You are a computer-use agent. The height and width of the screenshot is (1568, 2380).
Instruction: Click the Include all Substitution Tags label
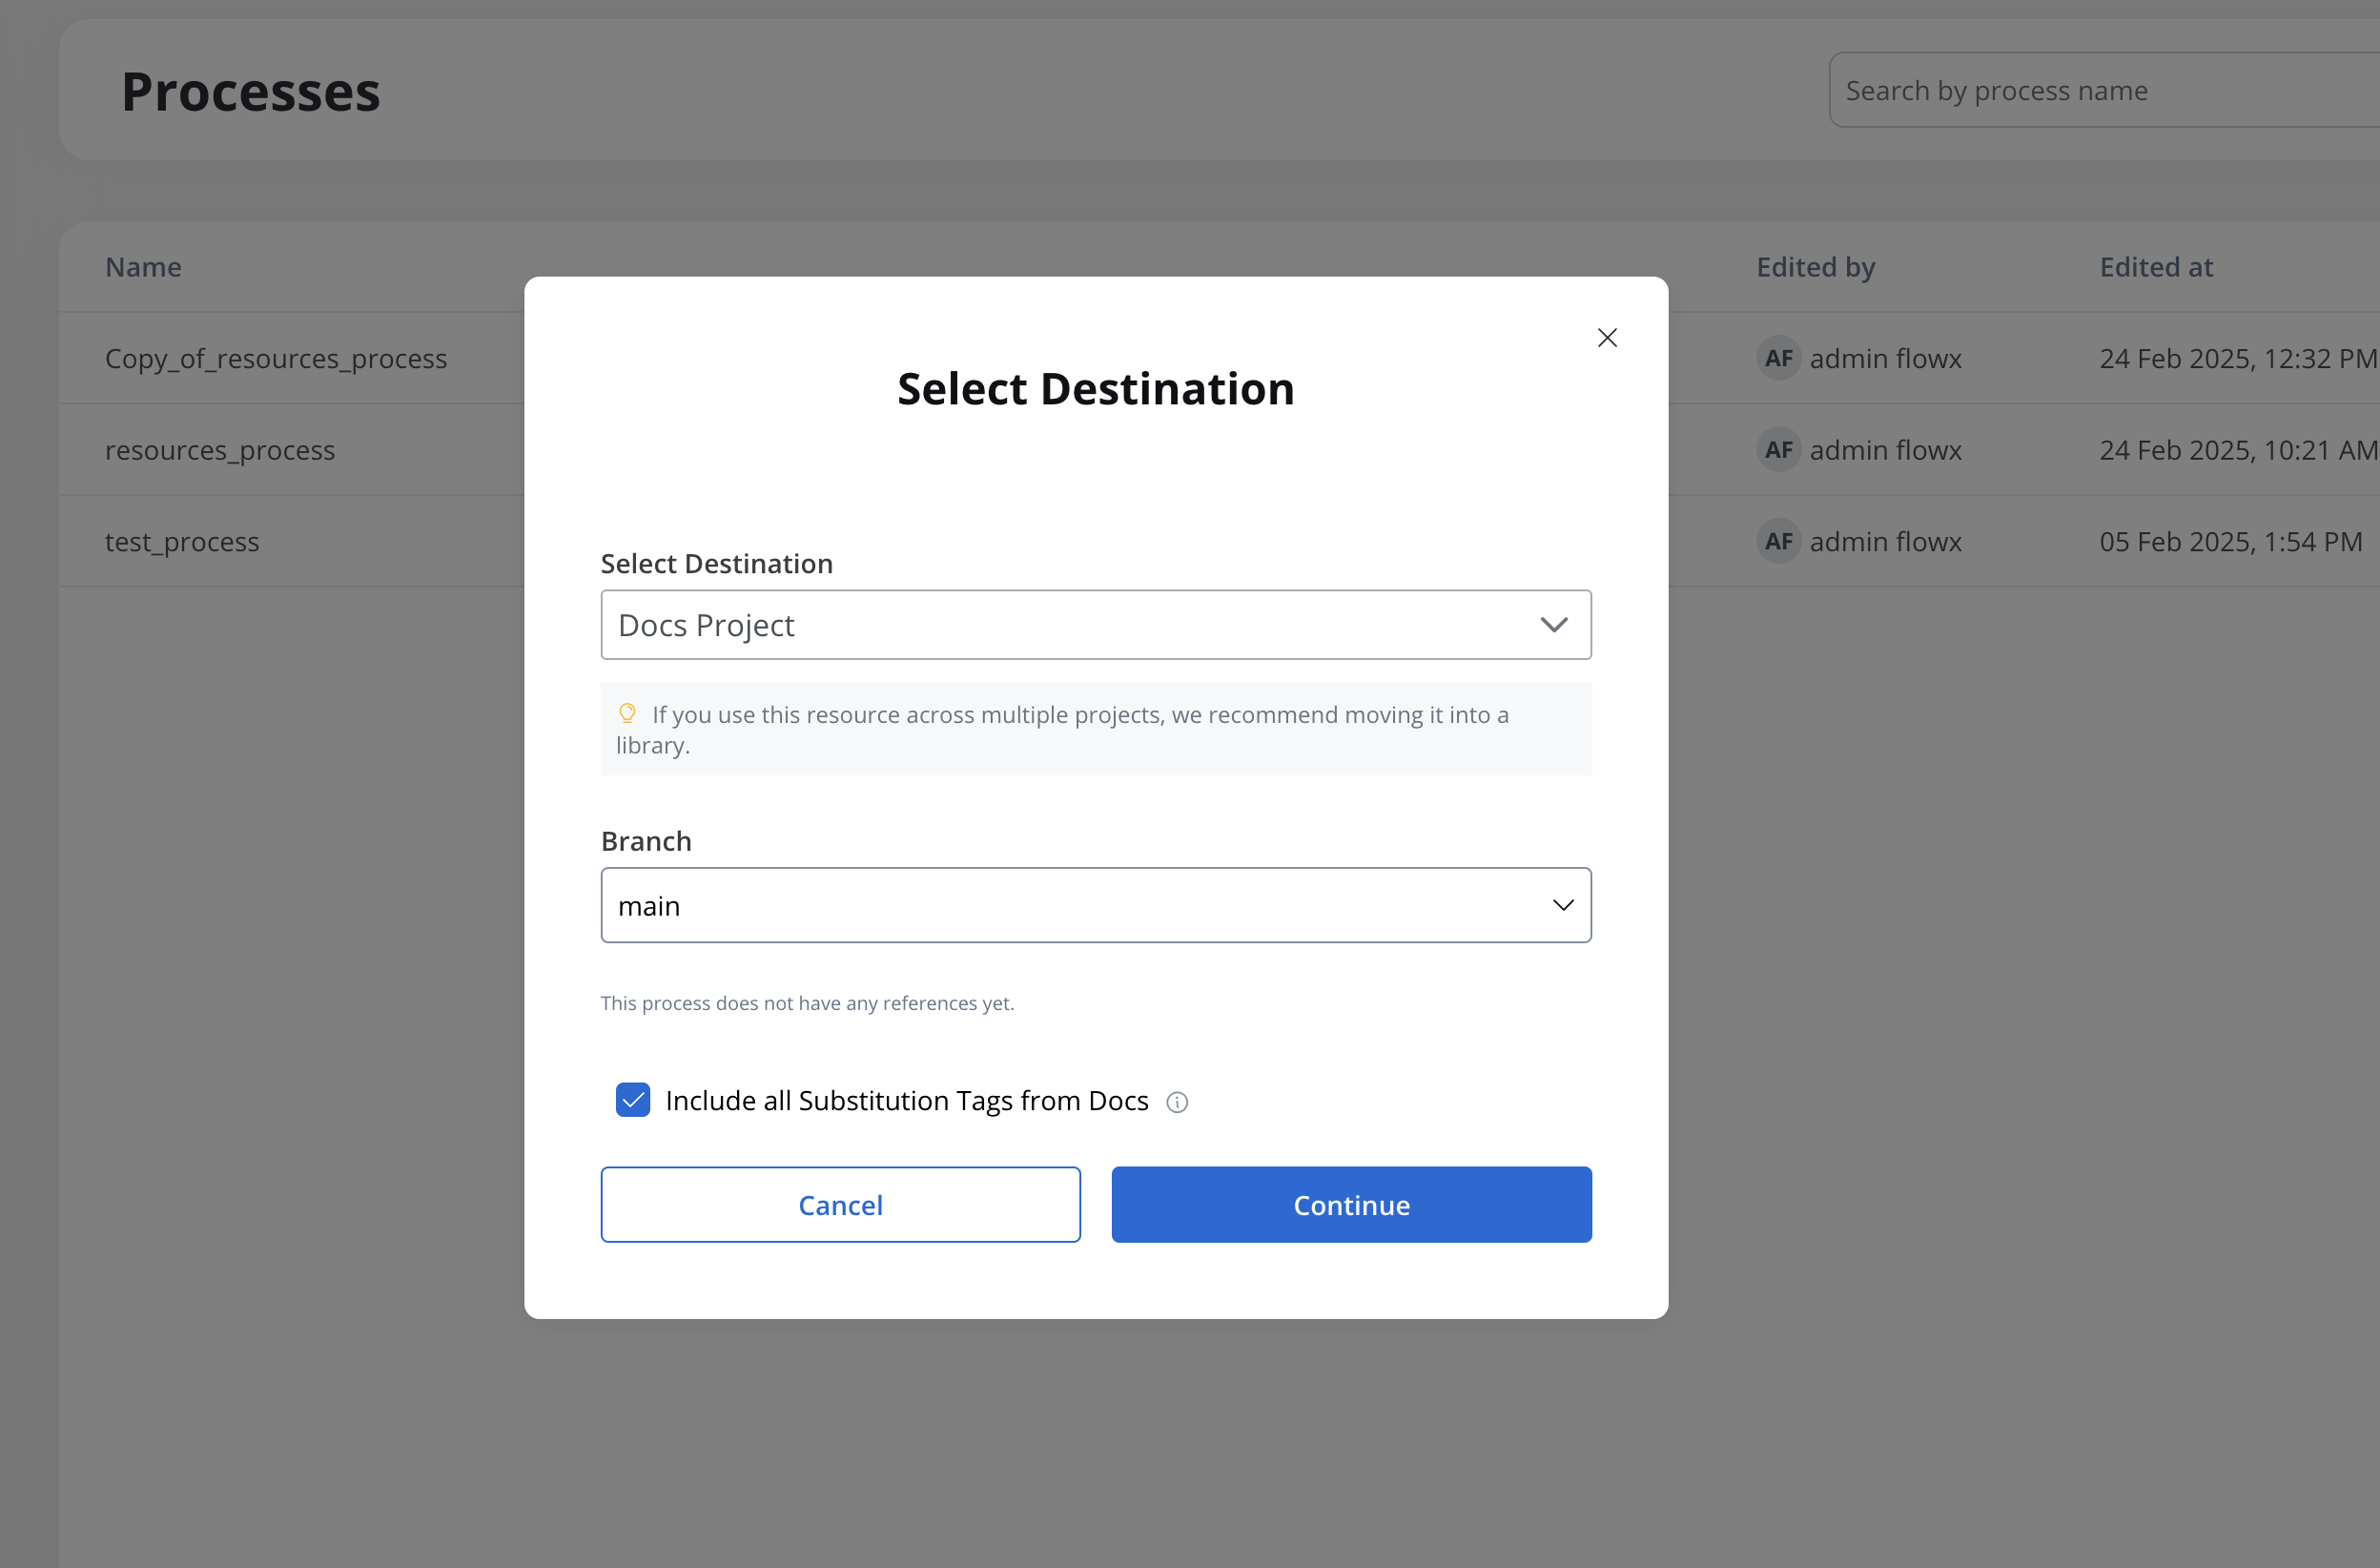coord(907,1100)
